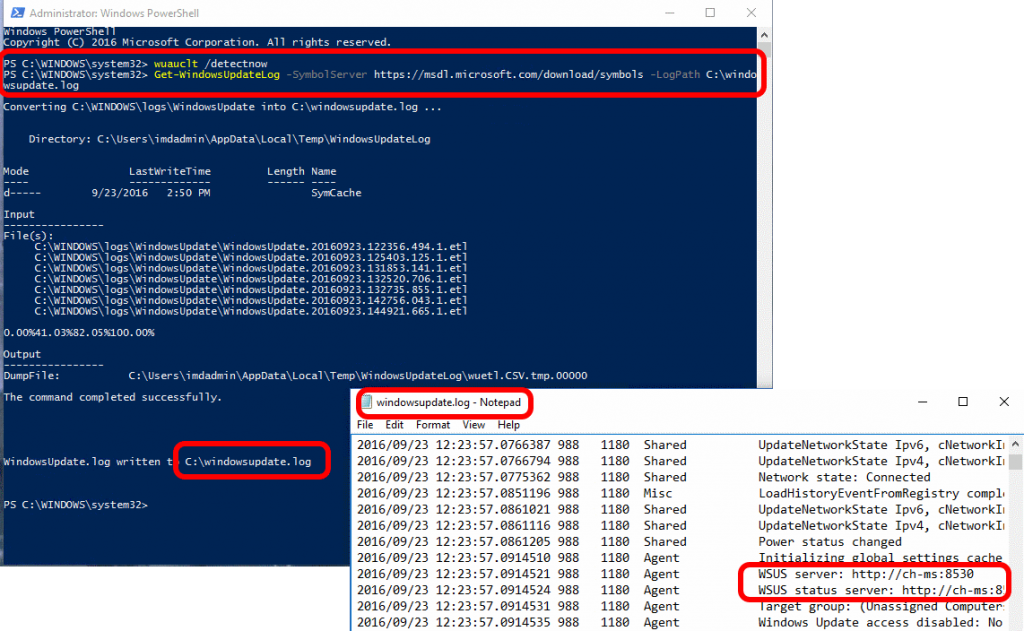Open the File menu in Notepad
This screenshot has height=631, width=1024.
365,424
